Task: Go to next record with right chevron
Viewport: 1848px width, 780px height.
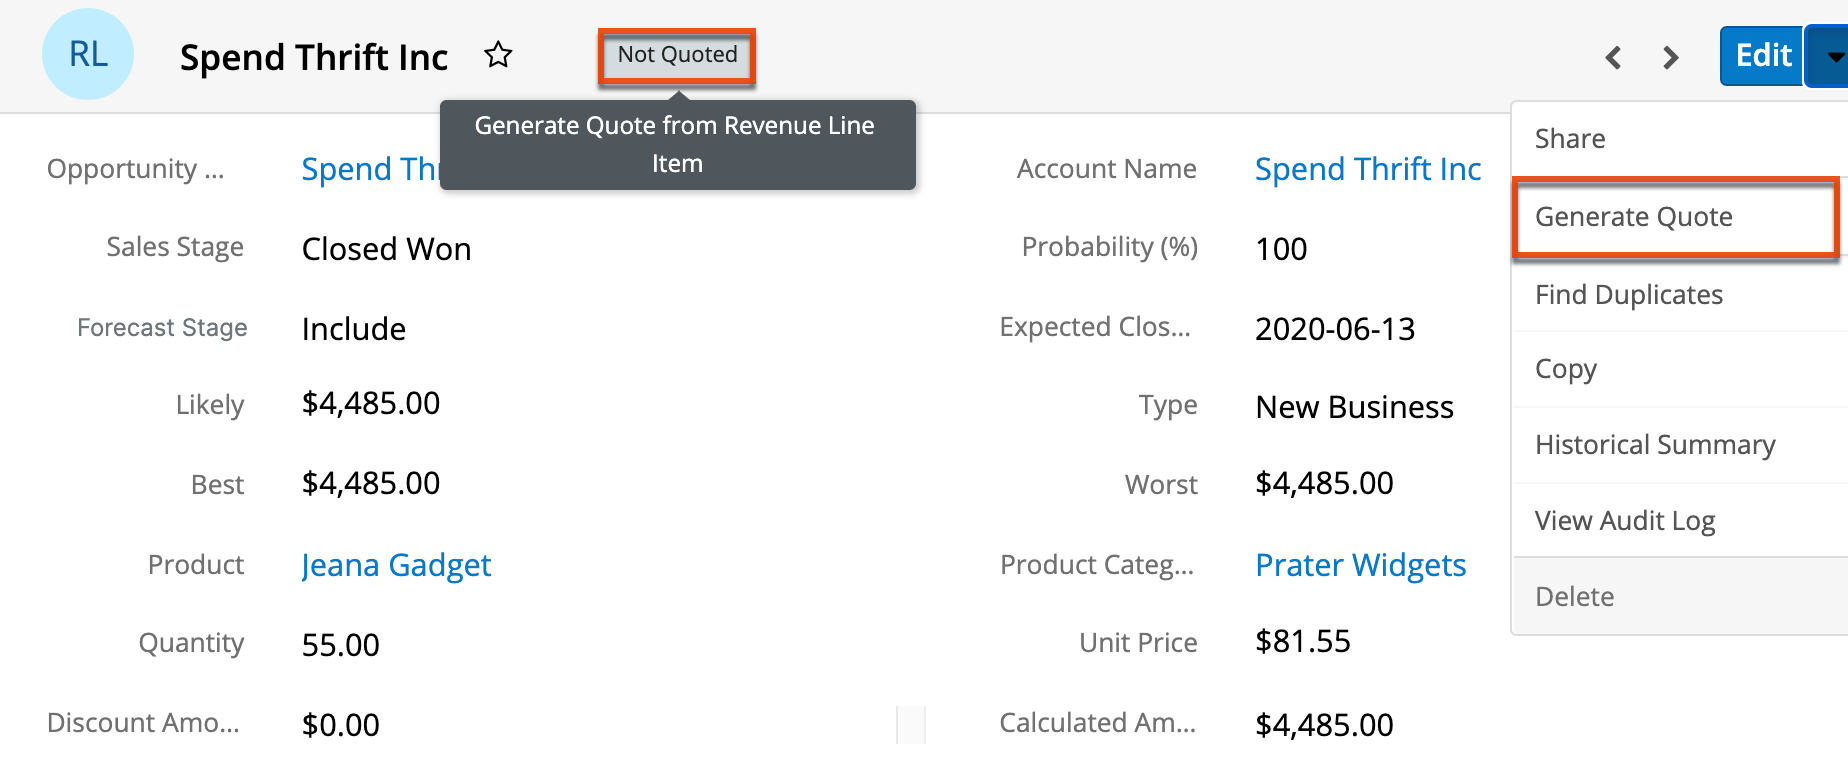Action: point(1670,57)
